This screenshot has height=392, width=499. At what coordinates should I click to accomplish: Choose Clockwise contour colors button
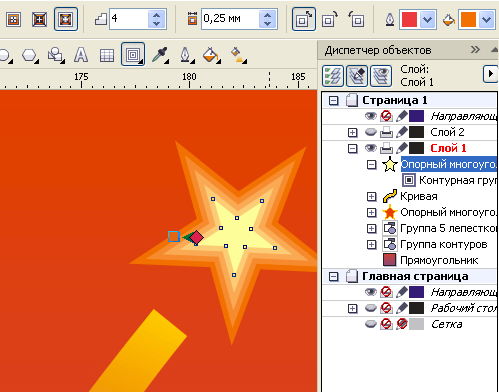click(329, 19)
